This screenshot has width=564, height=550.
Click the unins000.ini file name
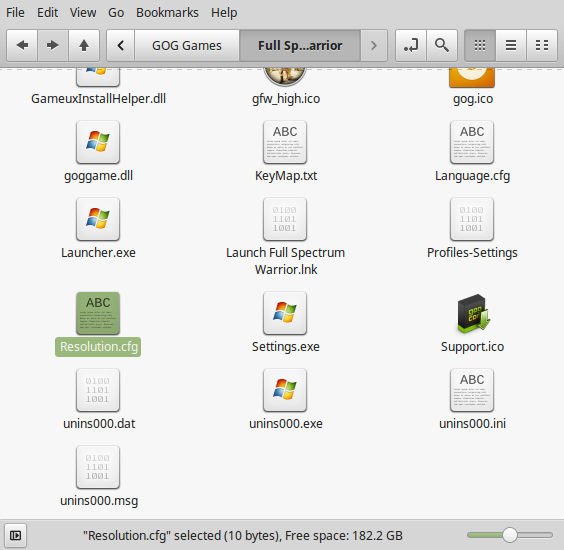point(472,424)
